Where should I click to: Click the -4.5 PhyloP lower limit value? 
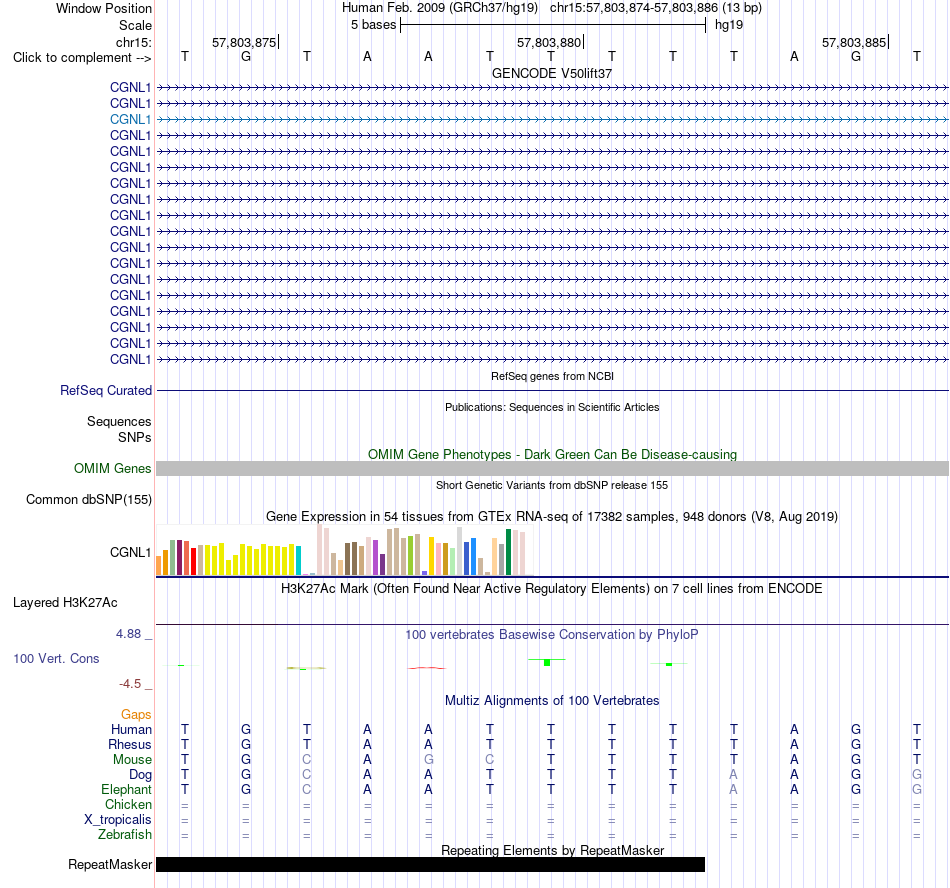point(130,684)
